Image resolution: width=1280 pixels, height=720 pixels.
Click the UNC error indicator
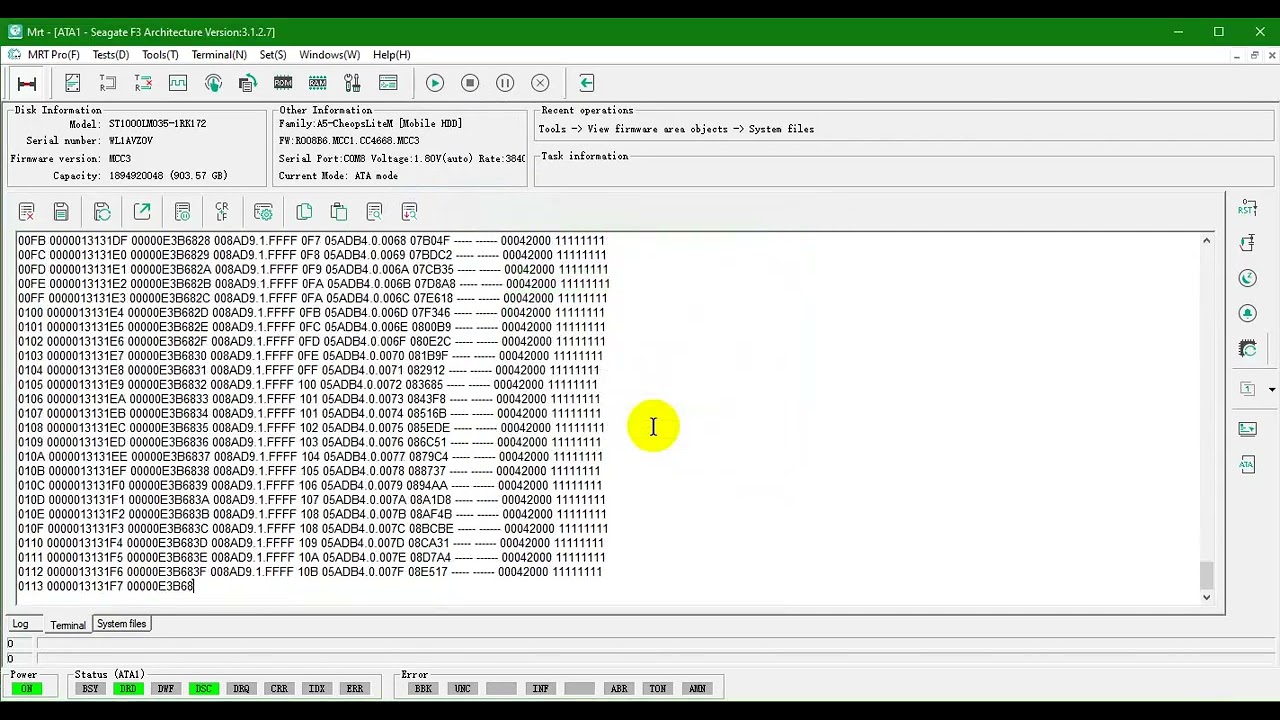[x=462, y=688]
